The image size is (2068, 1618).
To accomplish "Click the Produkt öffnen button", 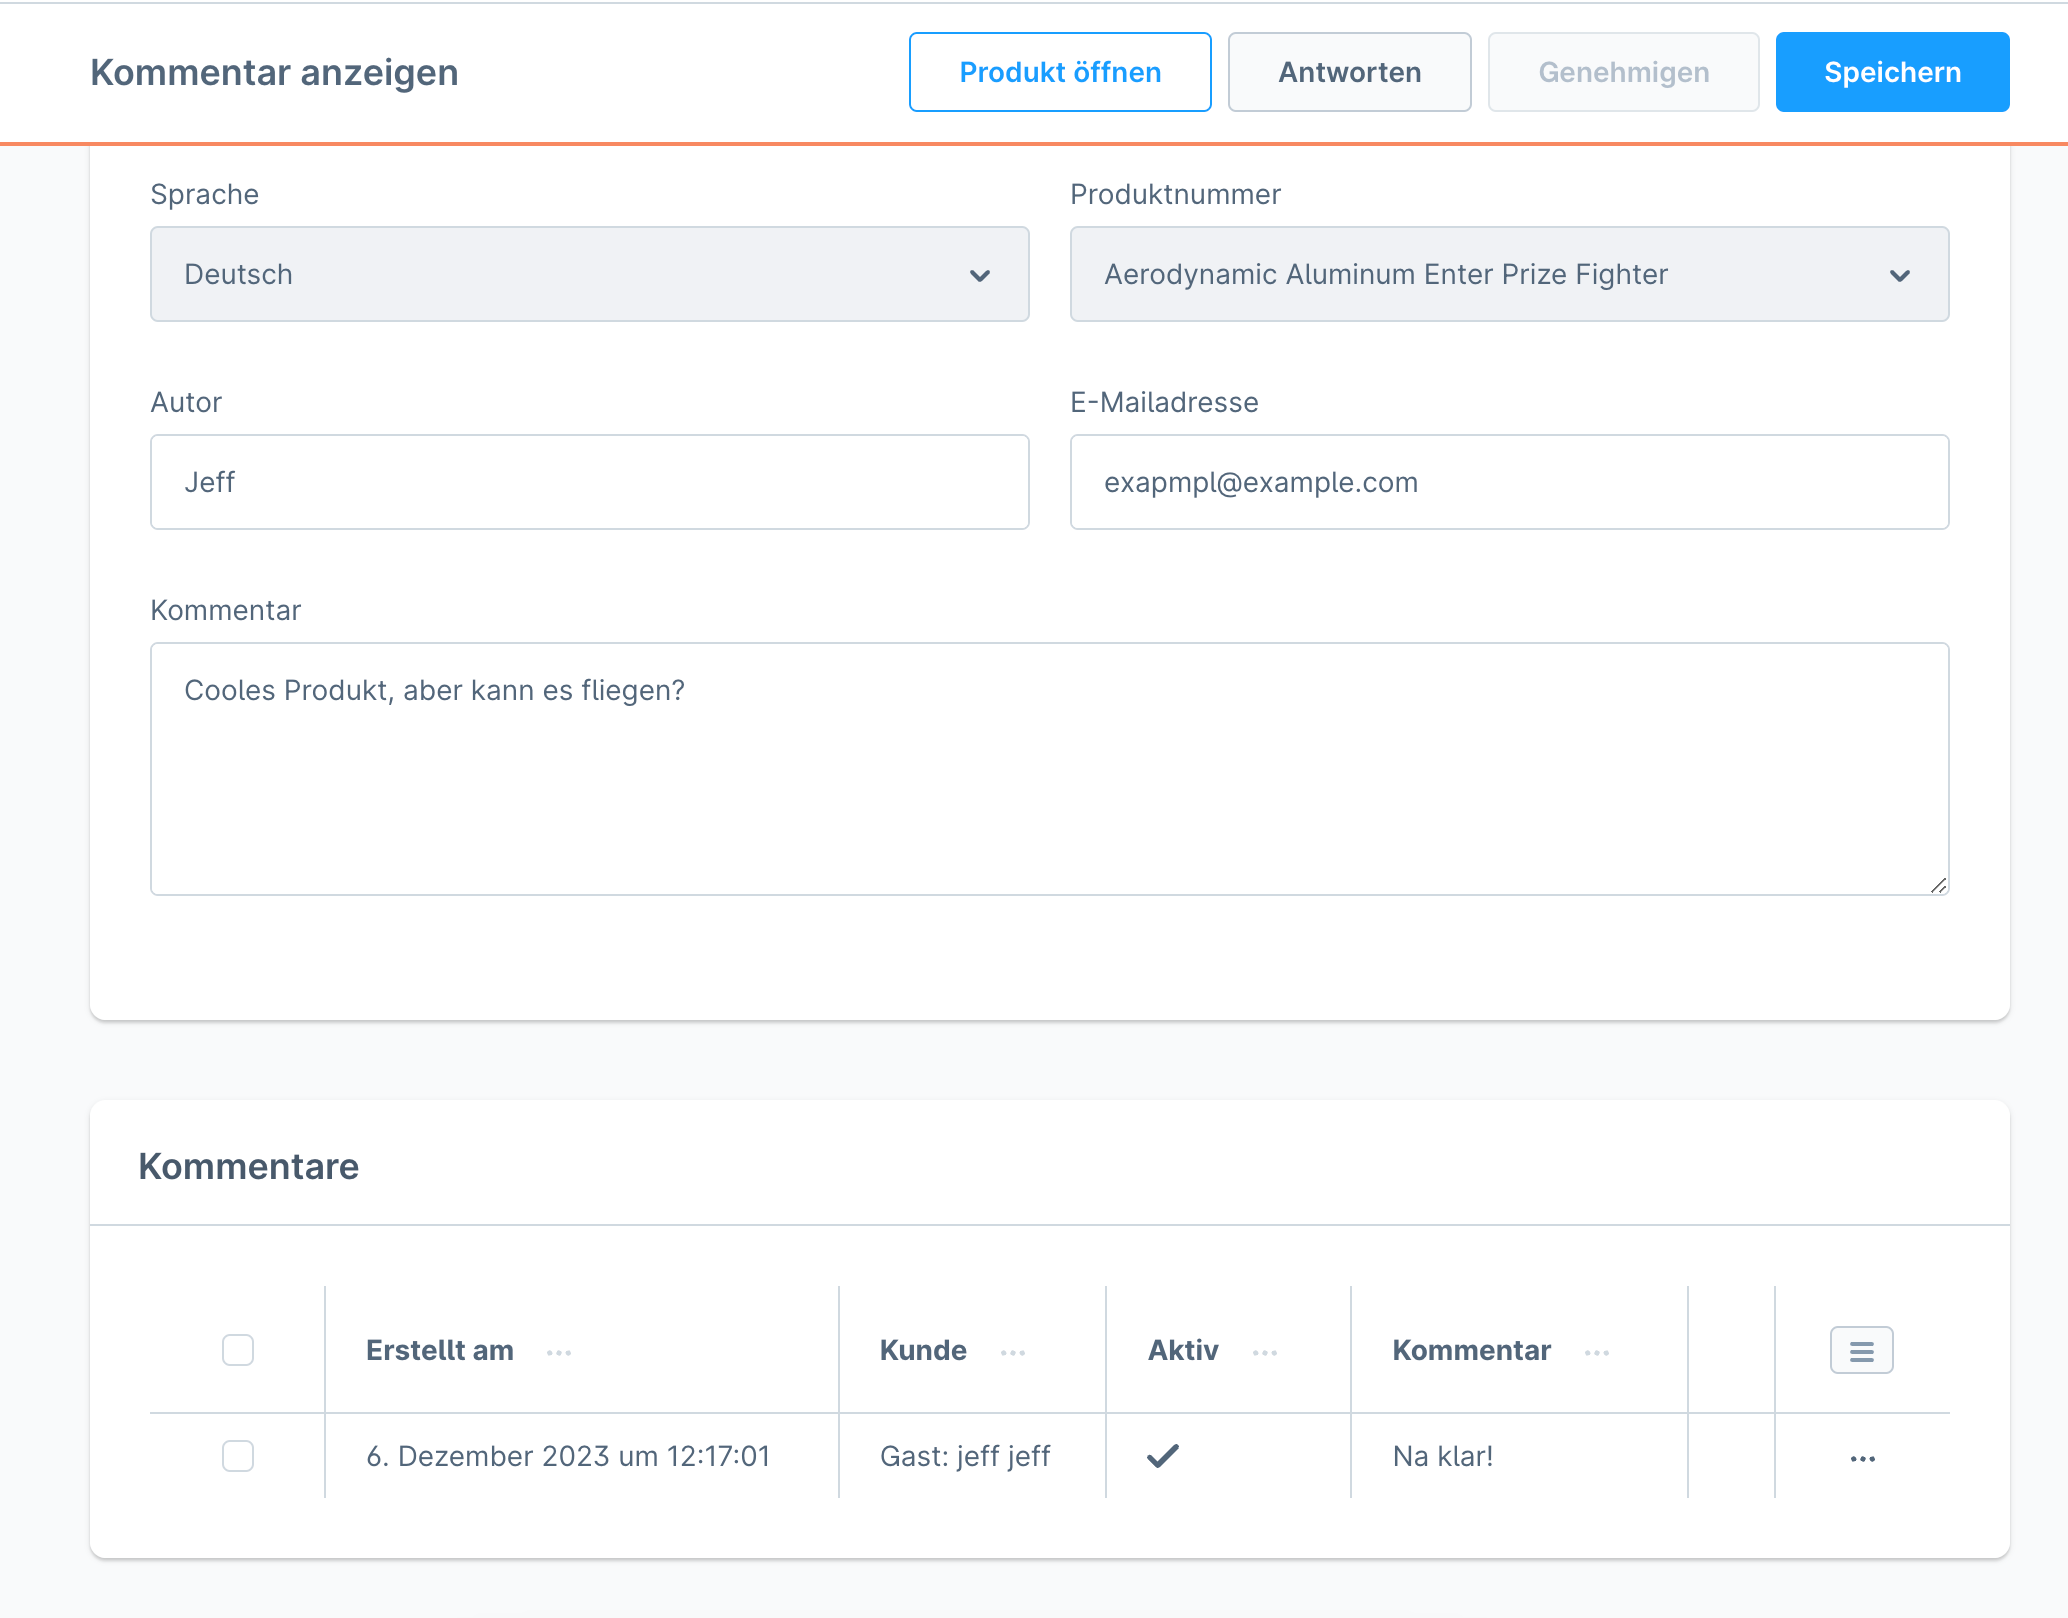I will coord(1060,72).
